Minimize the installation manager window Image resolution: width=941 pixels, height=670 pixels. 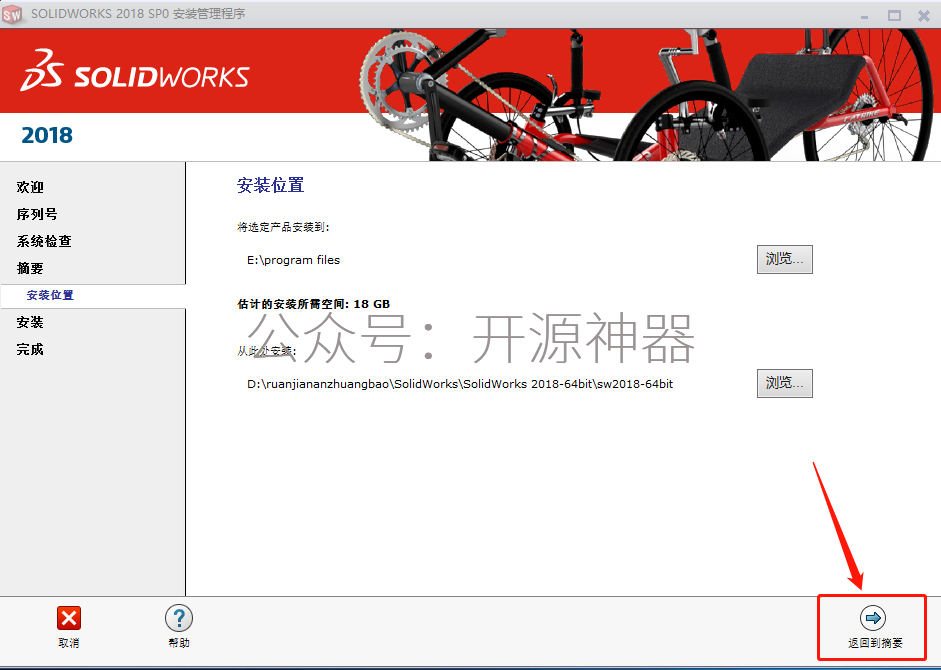click(864, 16)
